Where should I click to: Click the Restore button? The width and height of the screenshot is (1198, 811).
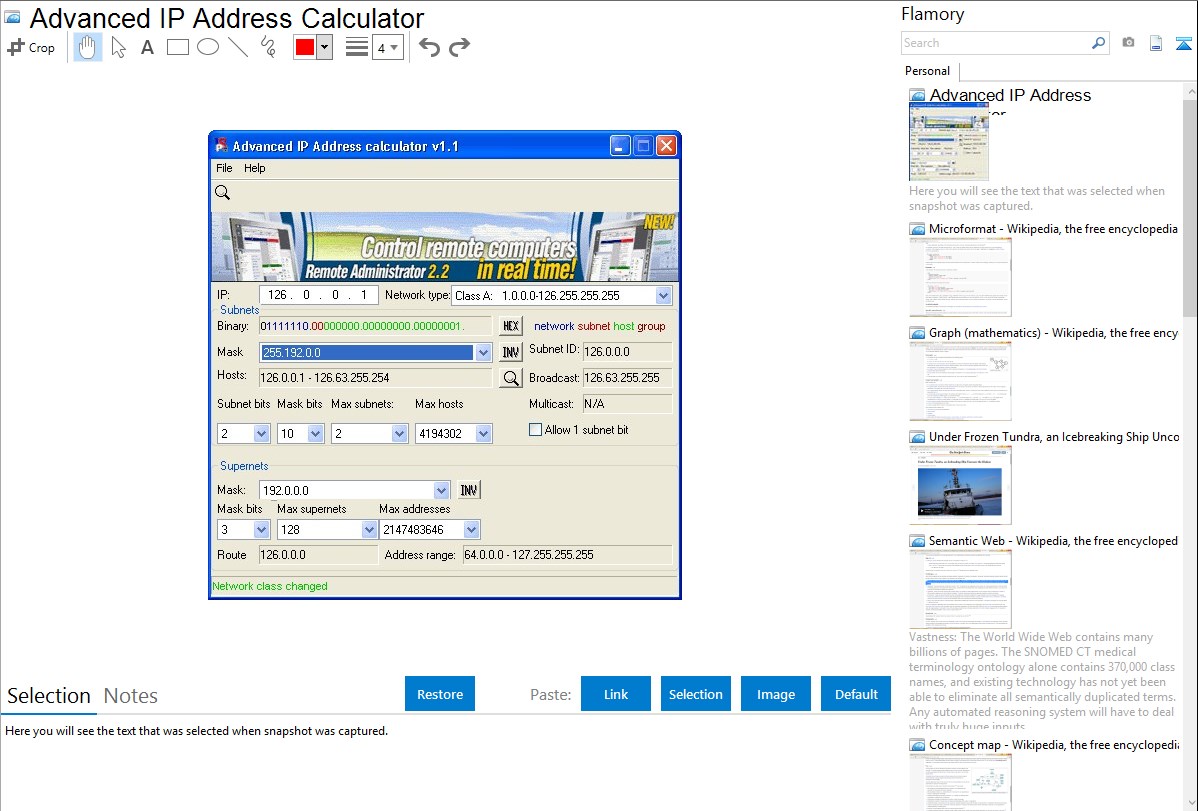[440, 694]
